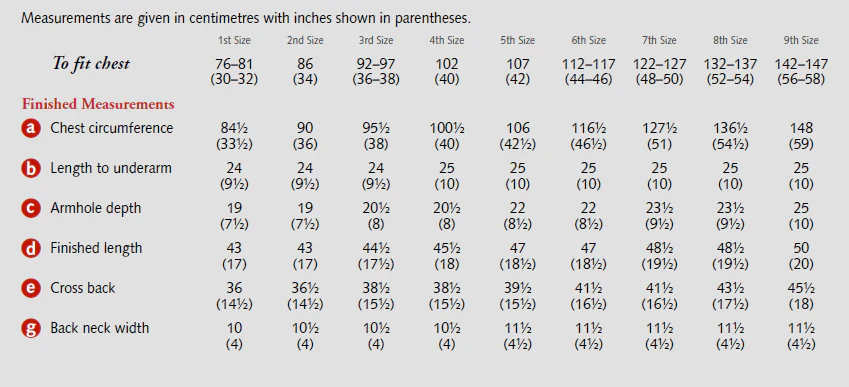Screen dimensions: 849x387
Task: Click the 3rd Size column header
Action: pyautogui.click(x=376, y=41)
